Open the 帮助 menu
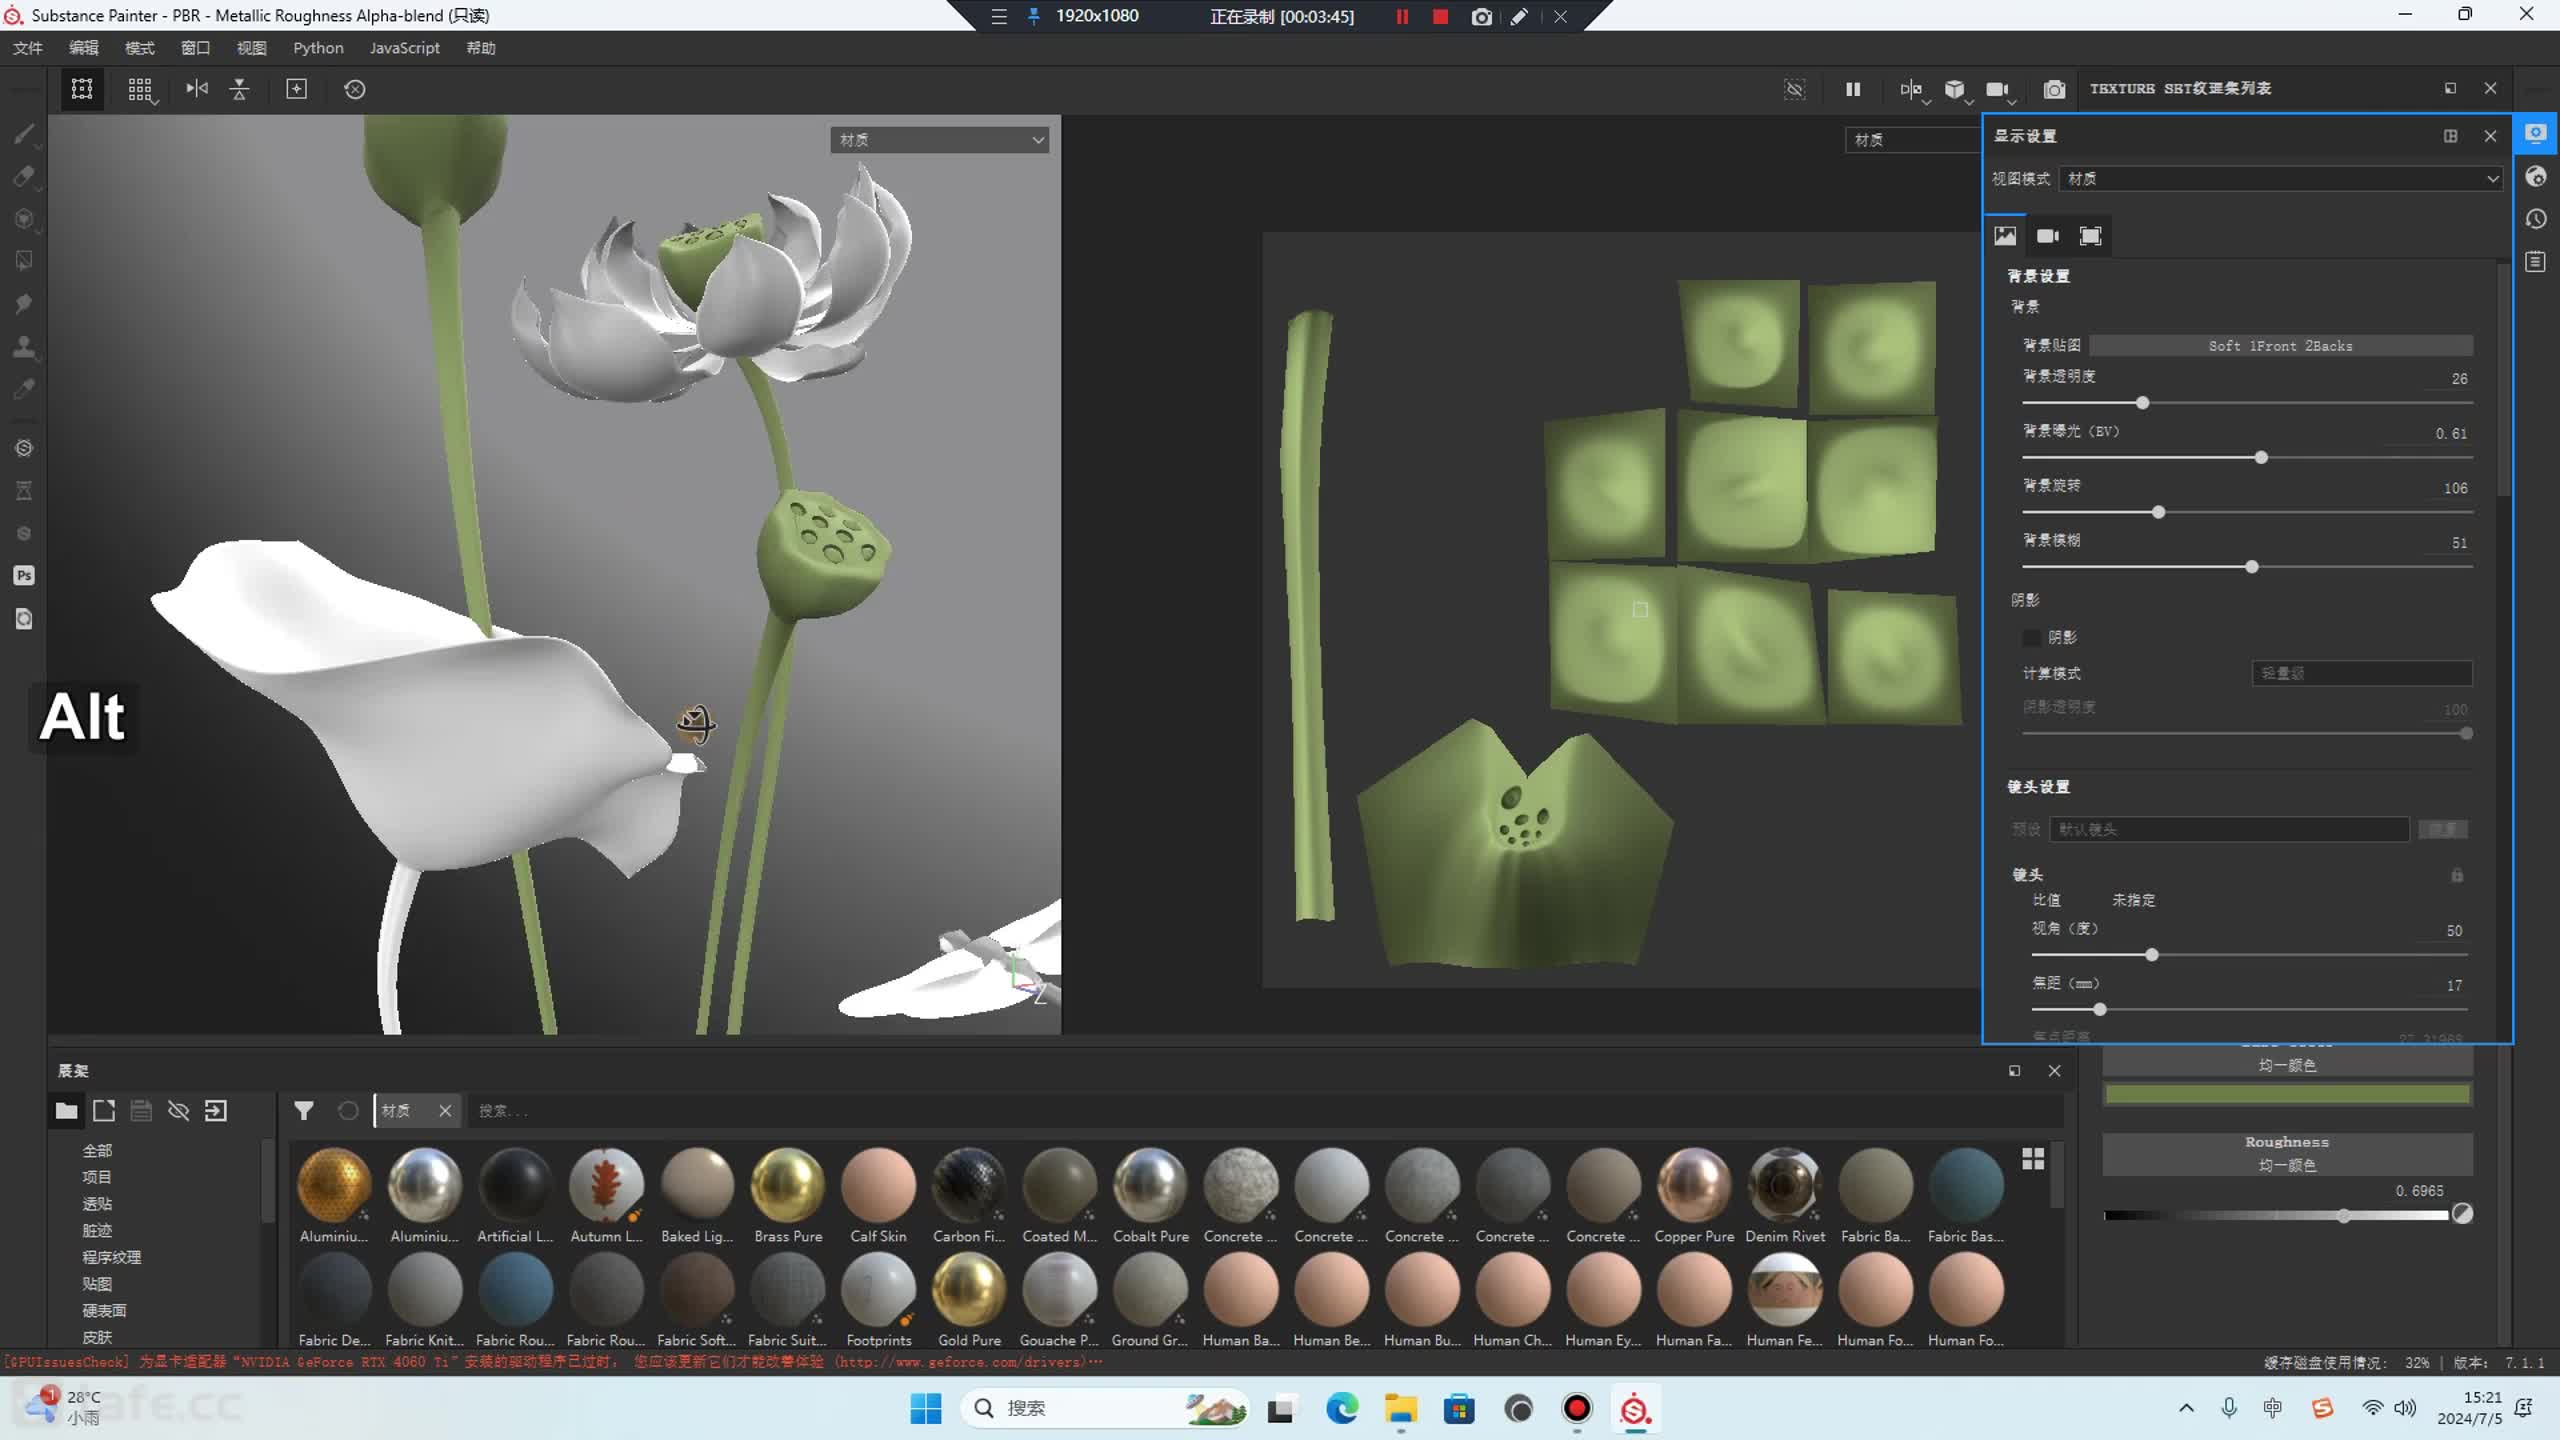The image size is (2560, 1440). coord(481,48)
